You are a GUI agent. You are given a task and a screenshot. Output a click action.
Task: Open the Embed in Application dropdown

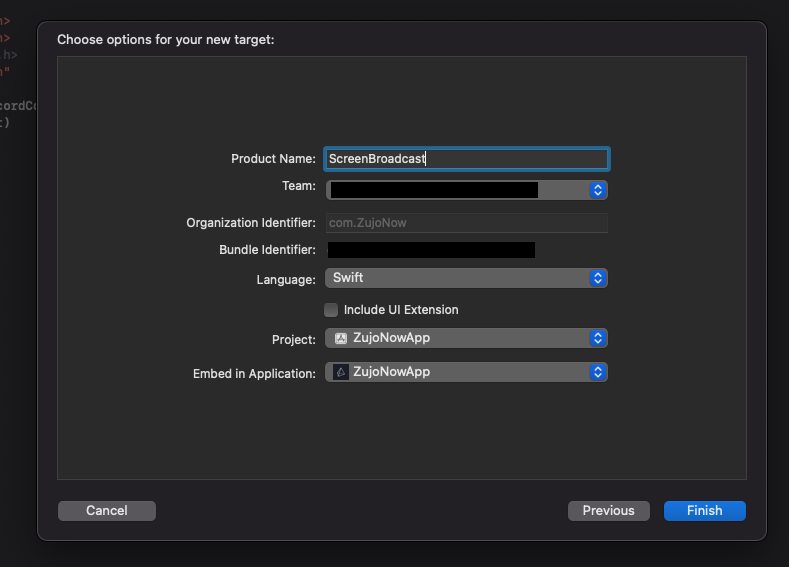[x=466, y=372]
